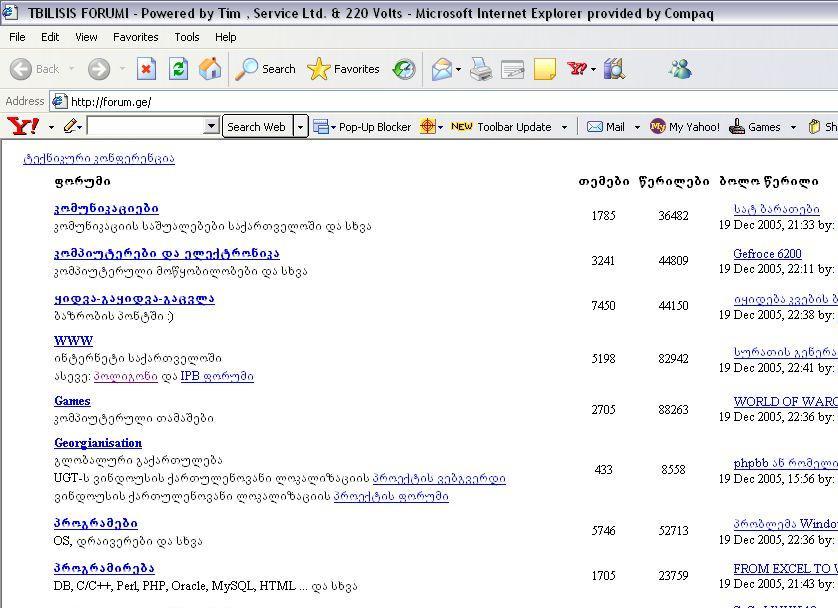Open the Georgianisation forum link
Image resolution: width=838 pixels, height=608 pixels.
[x=98, y=443]
